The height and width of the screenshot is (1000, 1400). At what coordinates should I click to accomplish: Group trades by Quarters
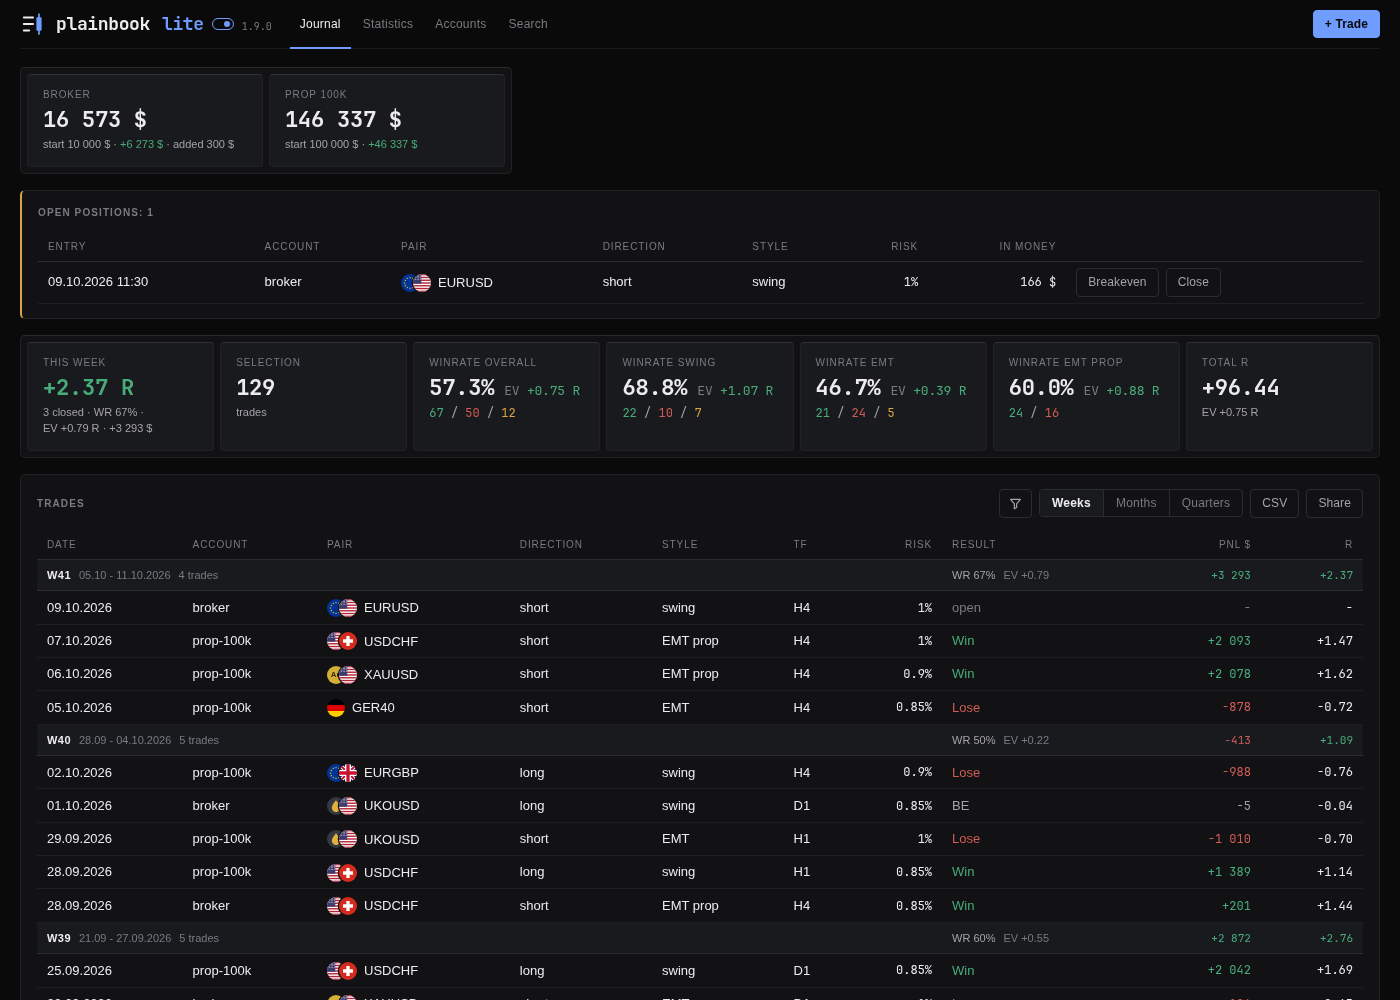(1206, 503)
